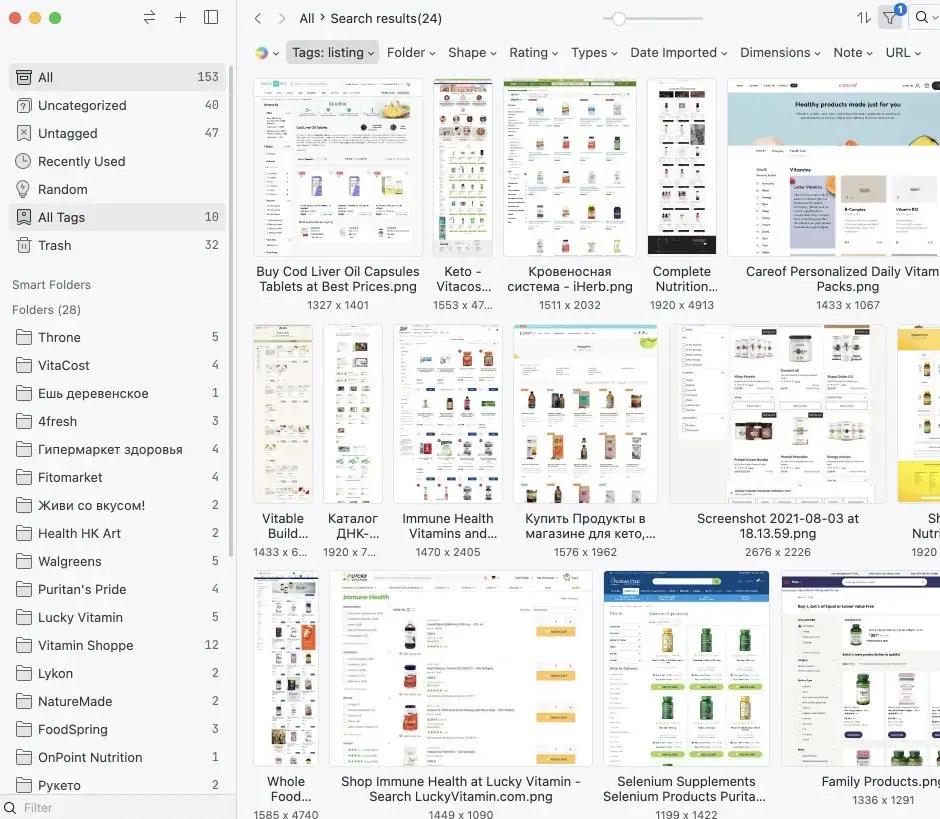Select Uncategorized in the sidebar
This screenshot has width=940, height=819.
point(82,105)
